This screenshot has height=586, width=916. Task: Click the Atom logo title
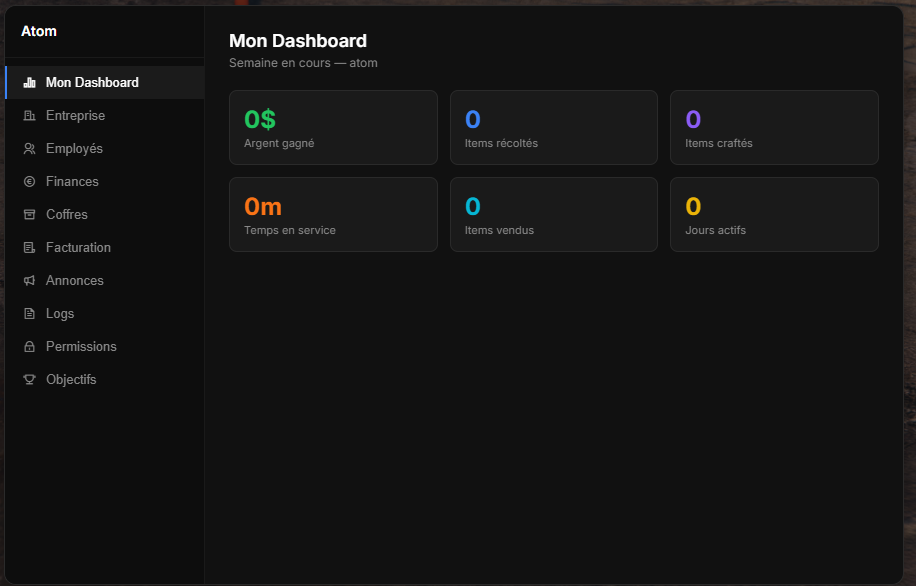(x=39, y=31)
